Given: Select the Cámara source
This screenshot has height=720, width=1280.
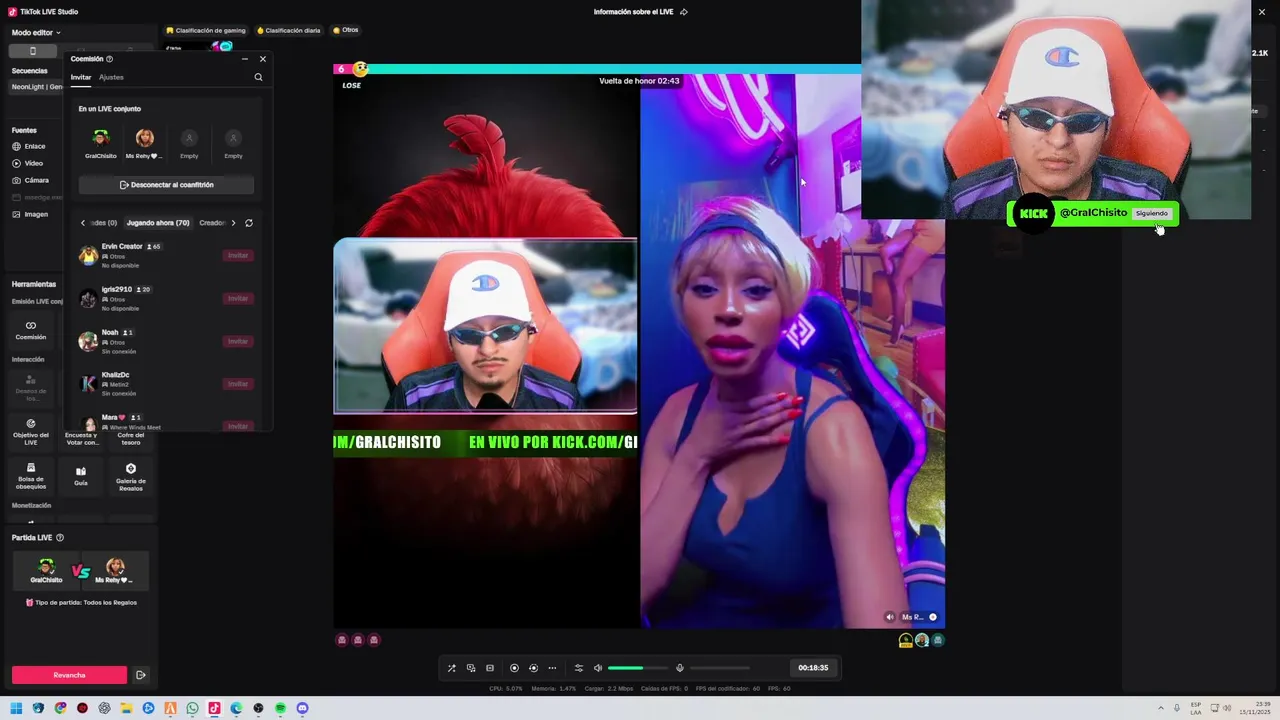Looking at the screenshot, I should pyautogui.click(x=31, y=180).
